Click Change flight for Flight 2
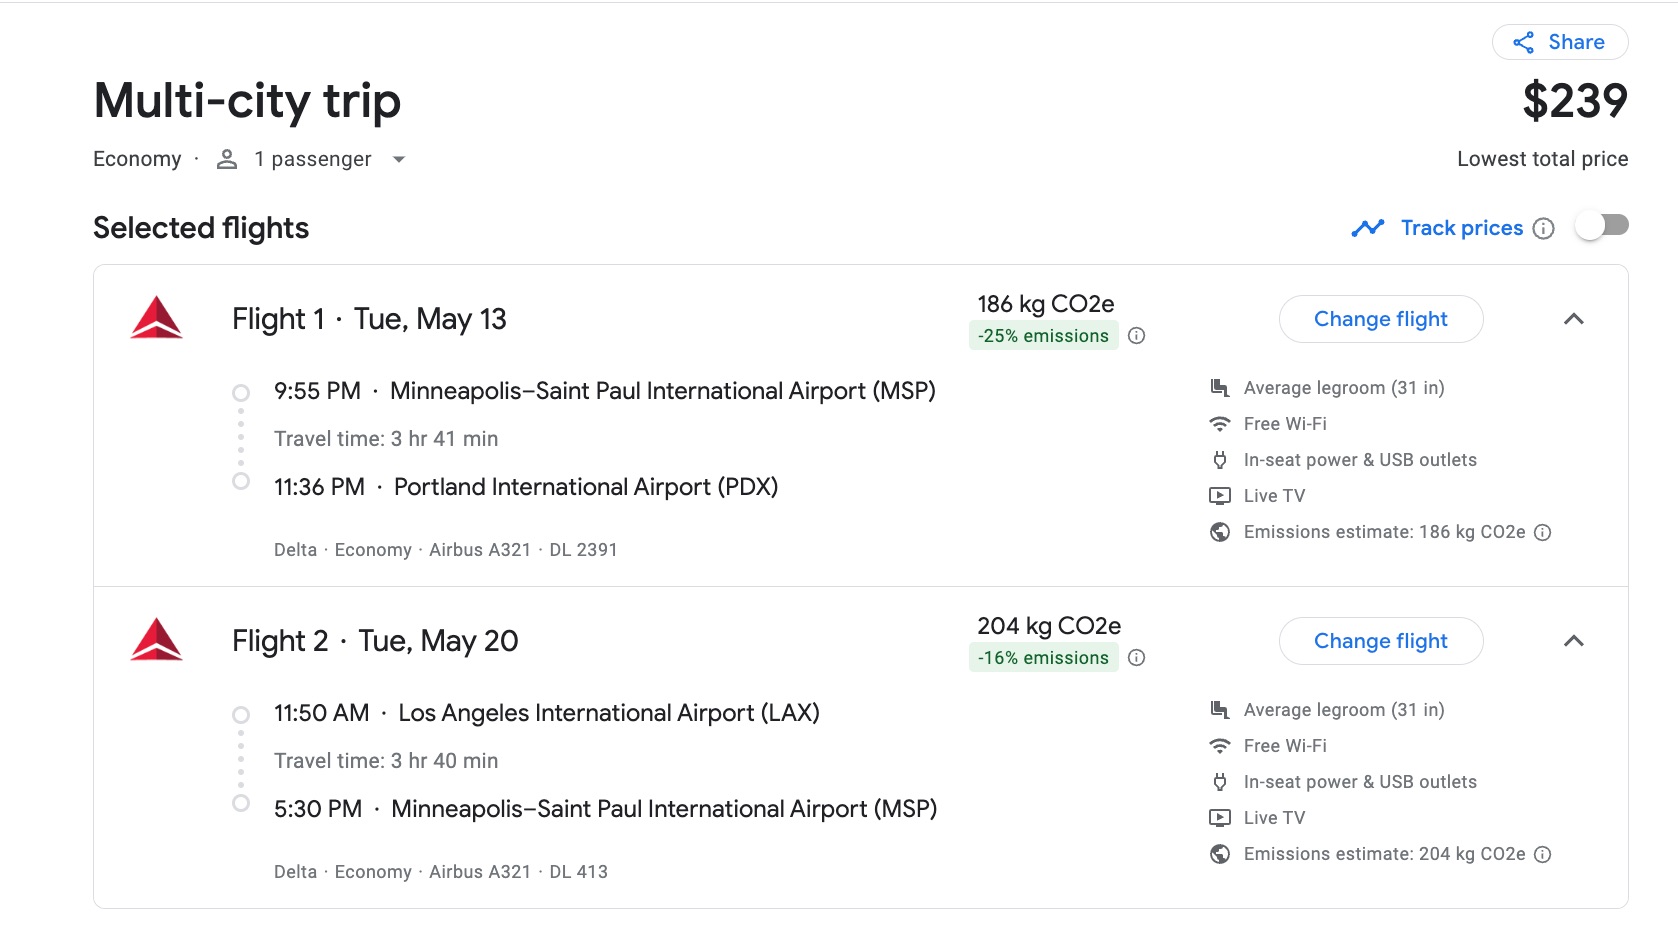The height and width of the screenshot is (936, 1678). [x=1381, y=640]
